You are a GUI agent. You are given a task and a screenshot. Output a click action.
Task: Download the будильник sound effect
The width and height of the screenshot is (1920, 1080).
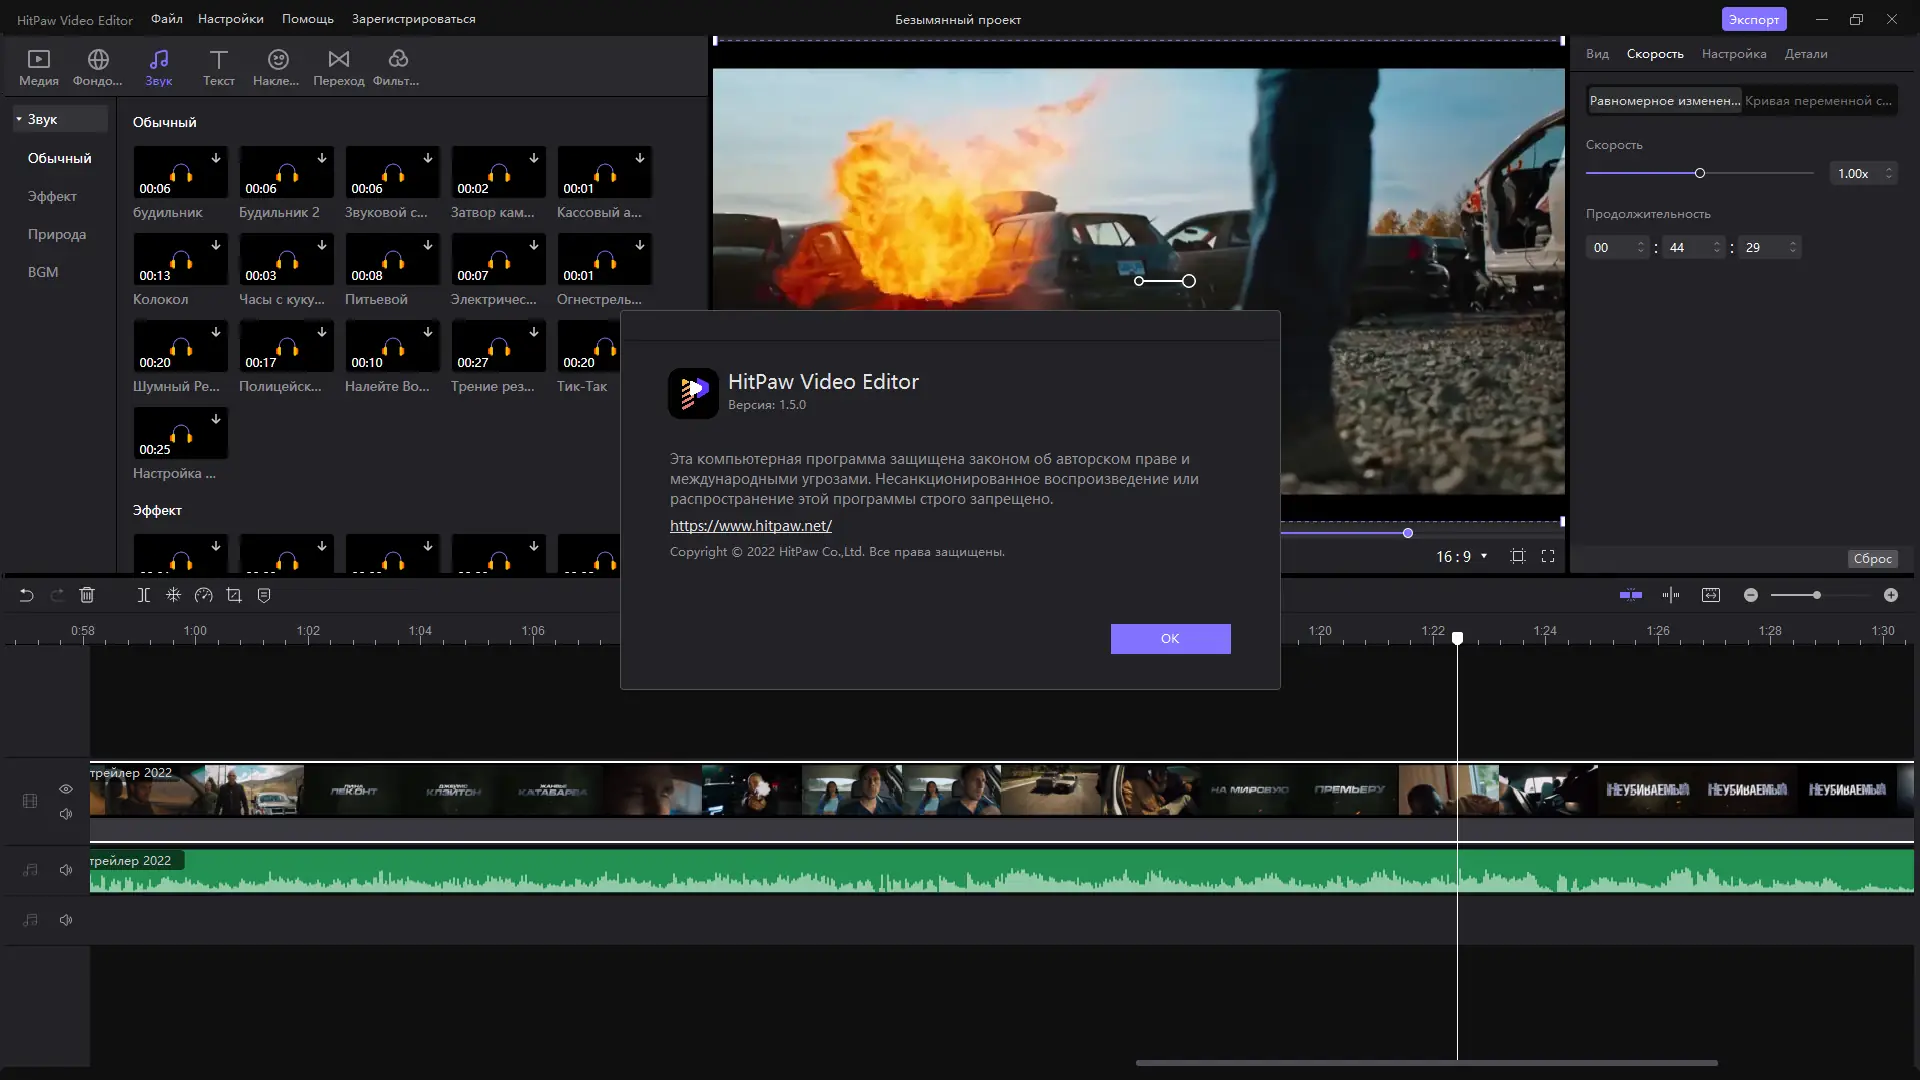[x=215, y=157]
